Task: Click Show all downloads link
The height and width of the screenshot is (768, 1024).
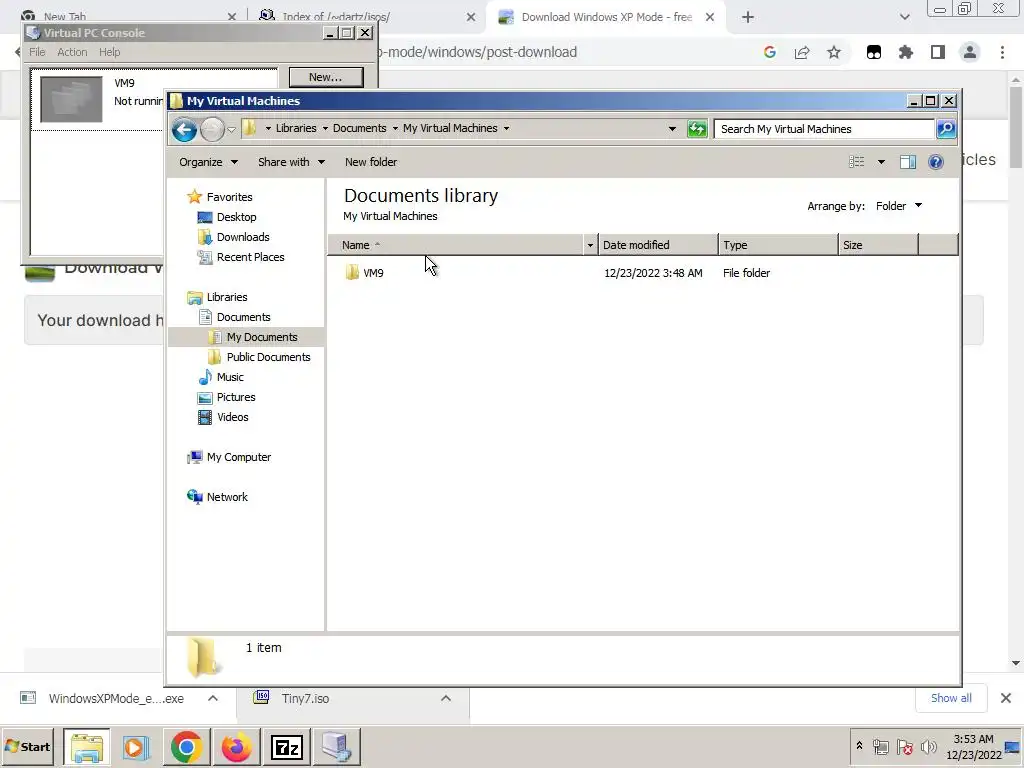Action: pyautogui.click(x=951, y=698)
